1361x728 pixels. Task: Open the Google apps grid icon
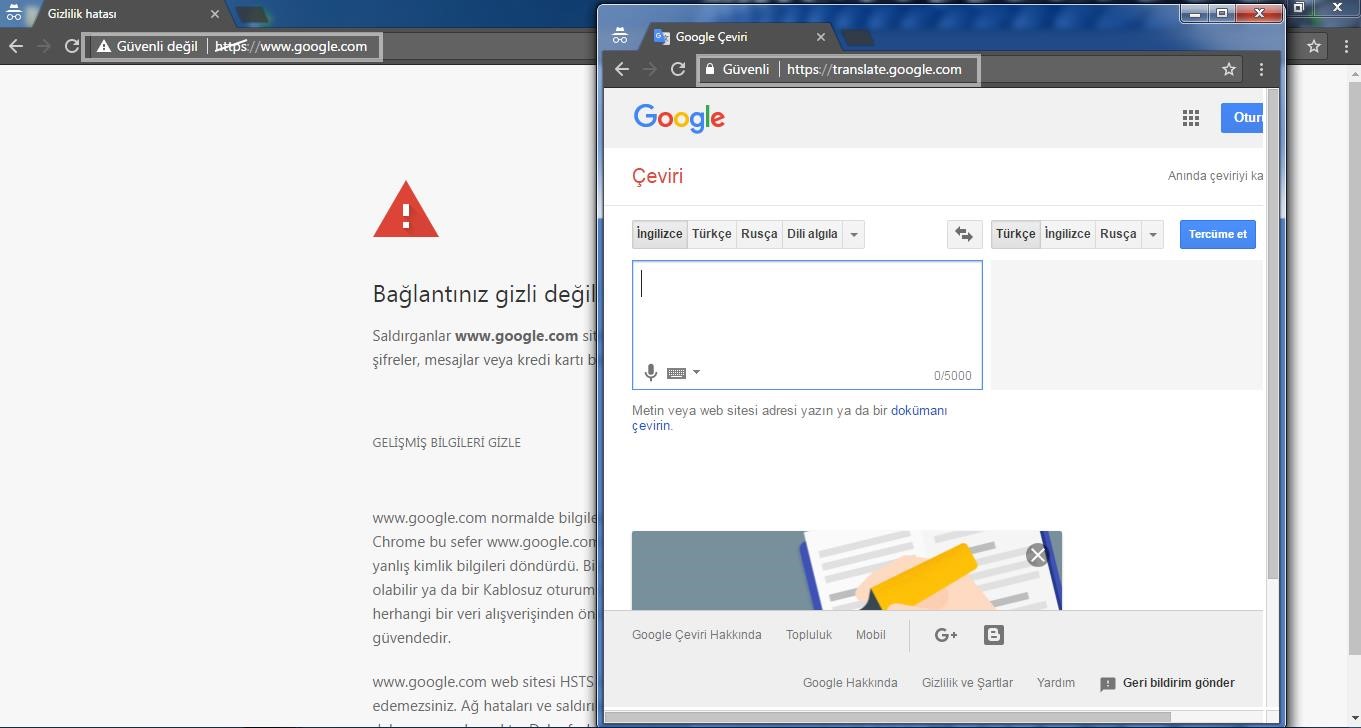coord(1190,118)
